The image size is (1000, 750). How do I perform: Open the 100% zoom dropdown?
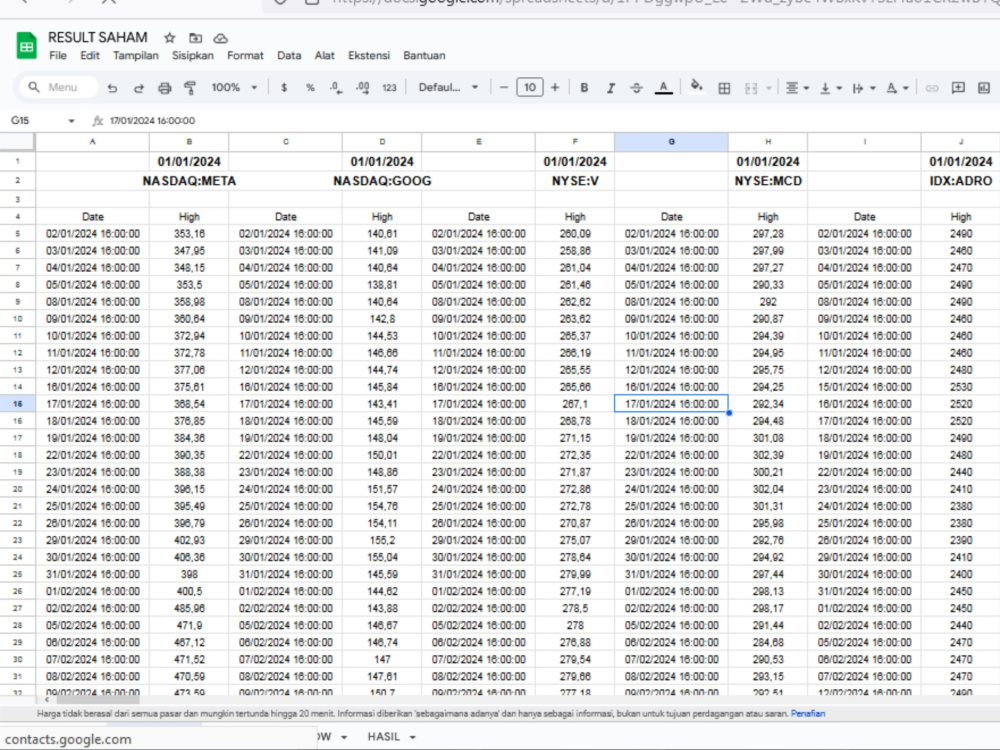(x=234, y=87)
